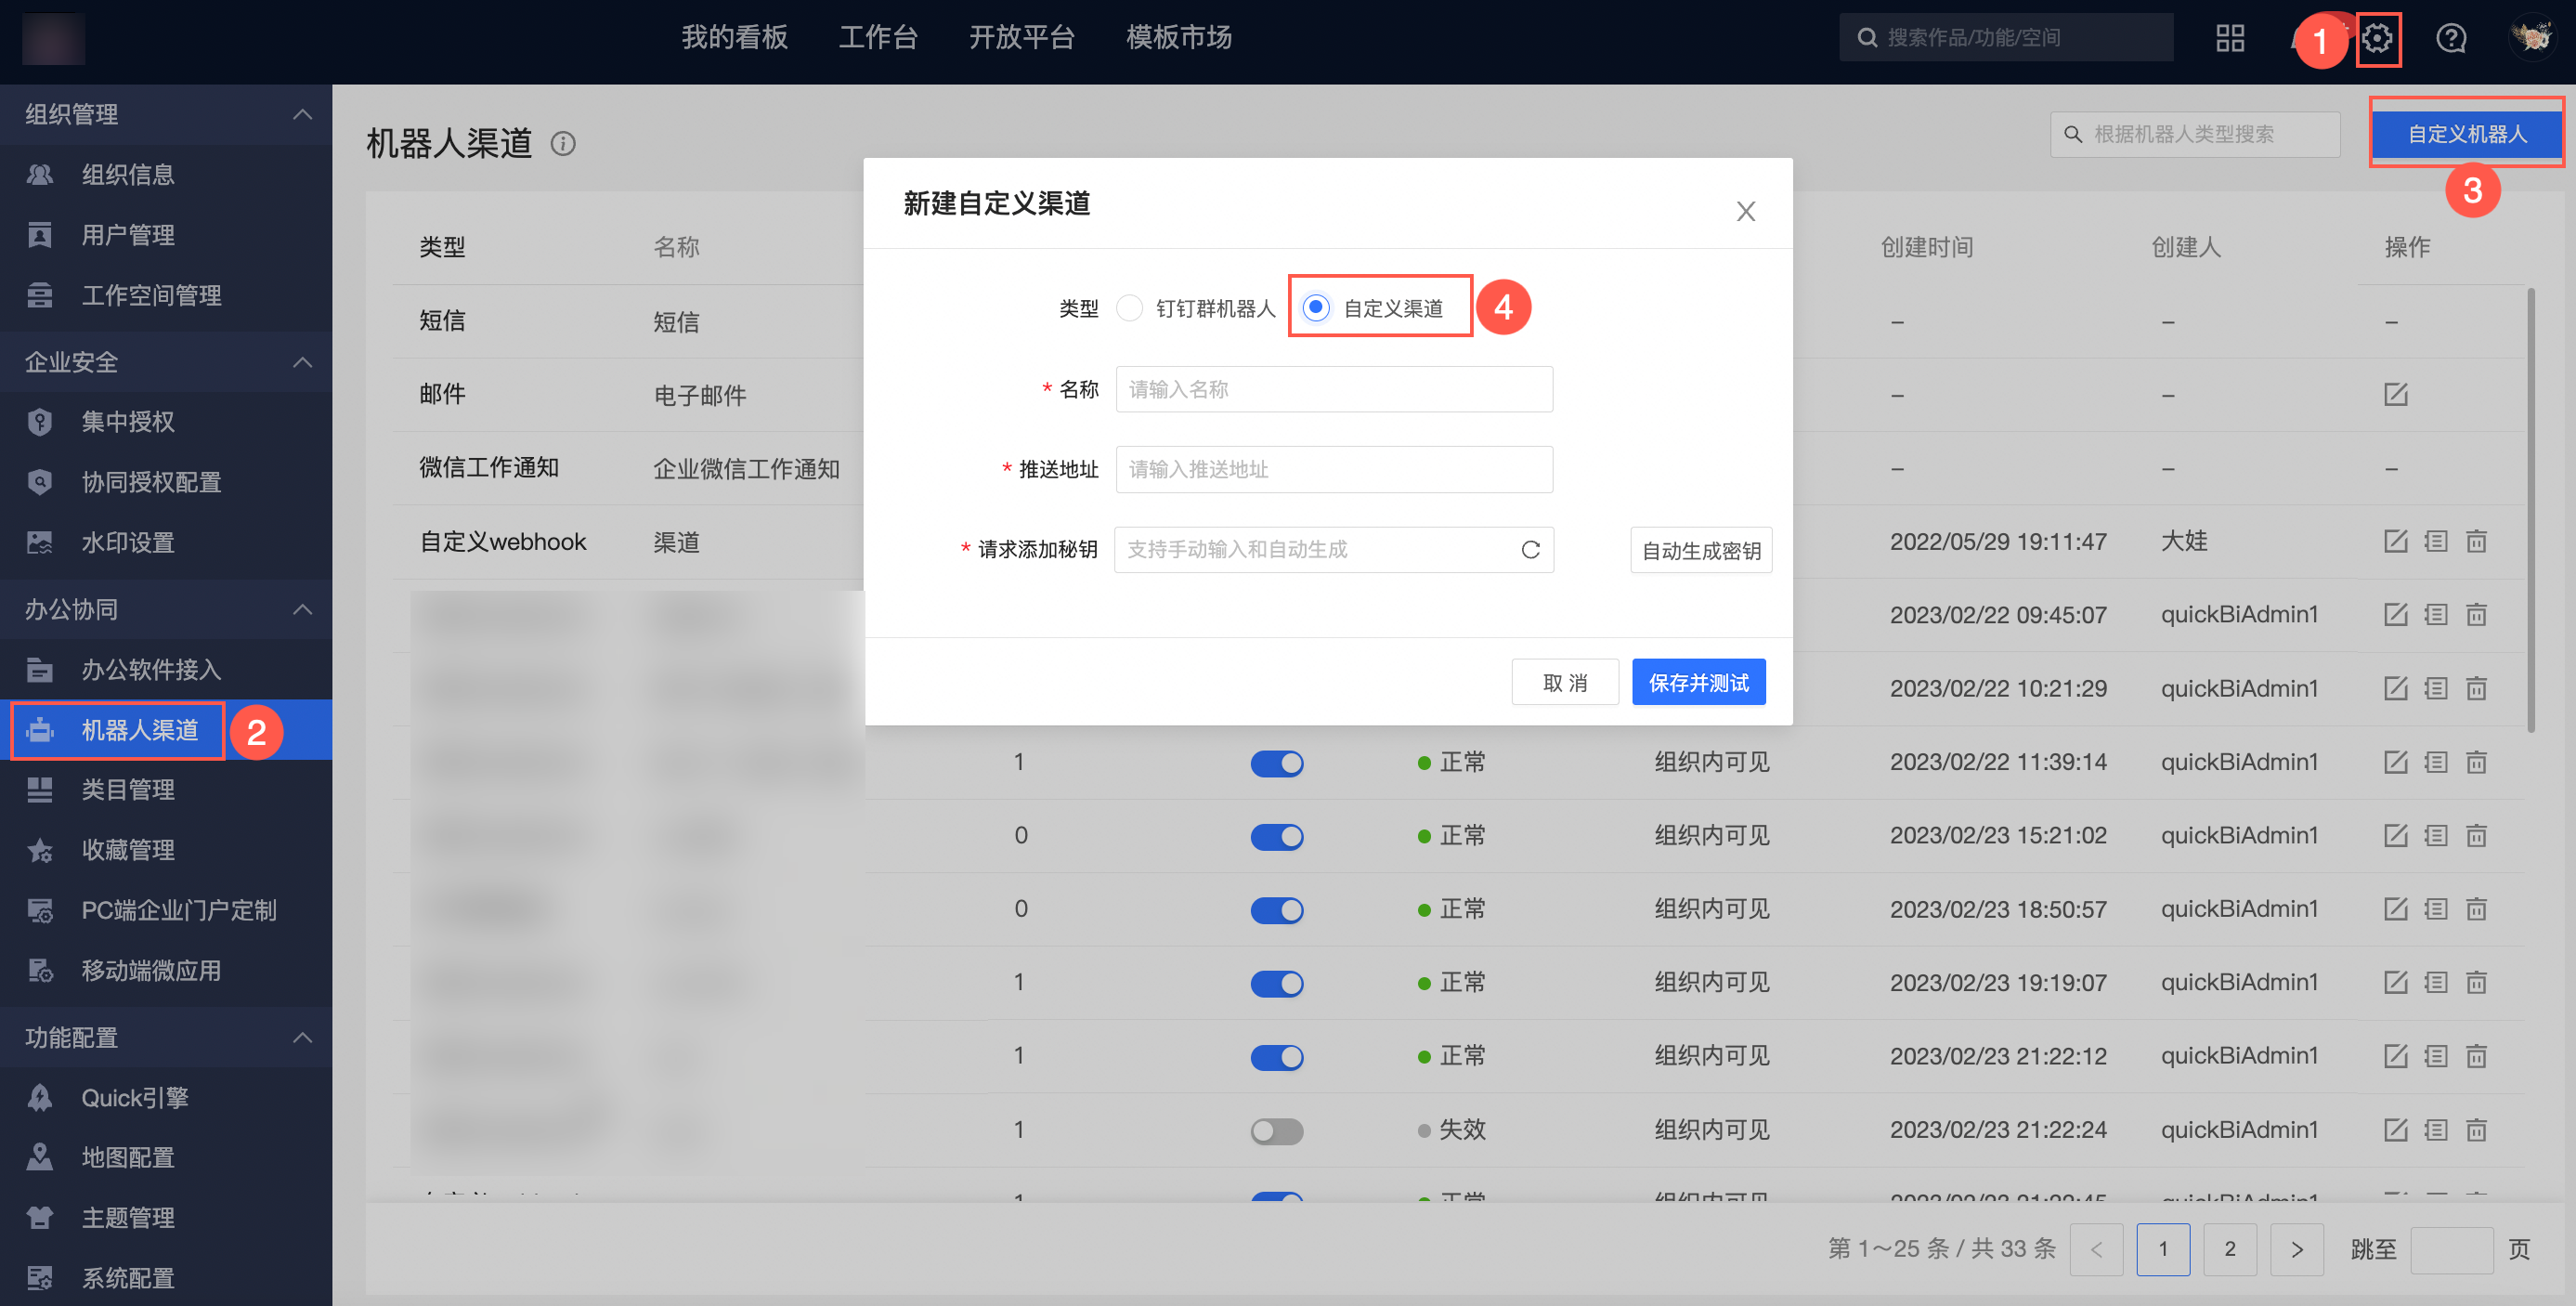The image size is (2576, 1306).
Task: Click the 搜索作品/功能/空间 search box
Action: [x=2005, y=38]
